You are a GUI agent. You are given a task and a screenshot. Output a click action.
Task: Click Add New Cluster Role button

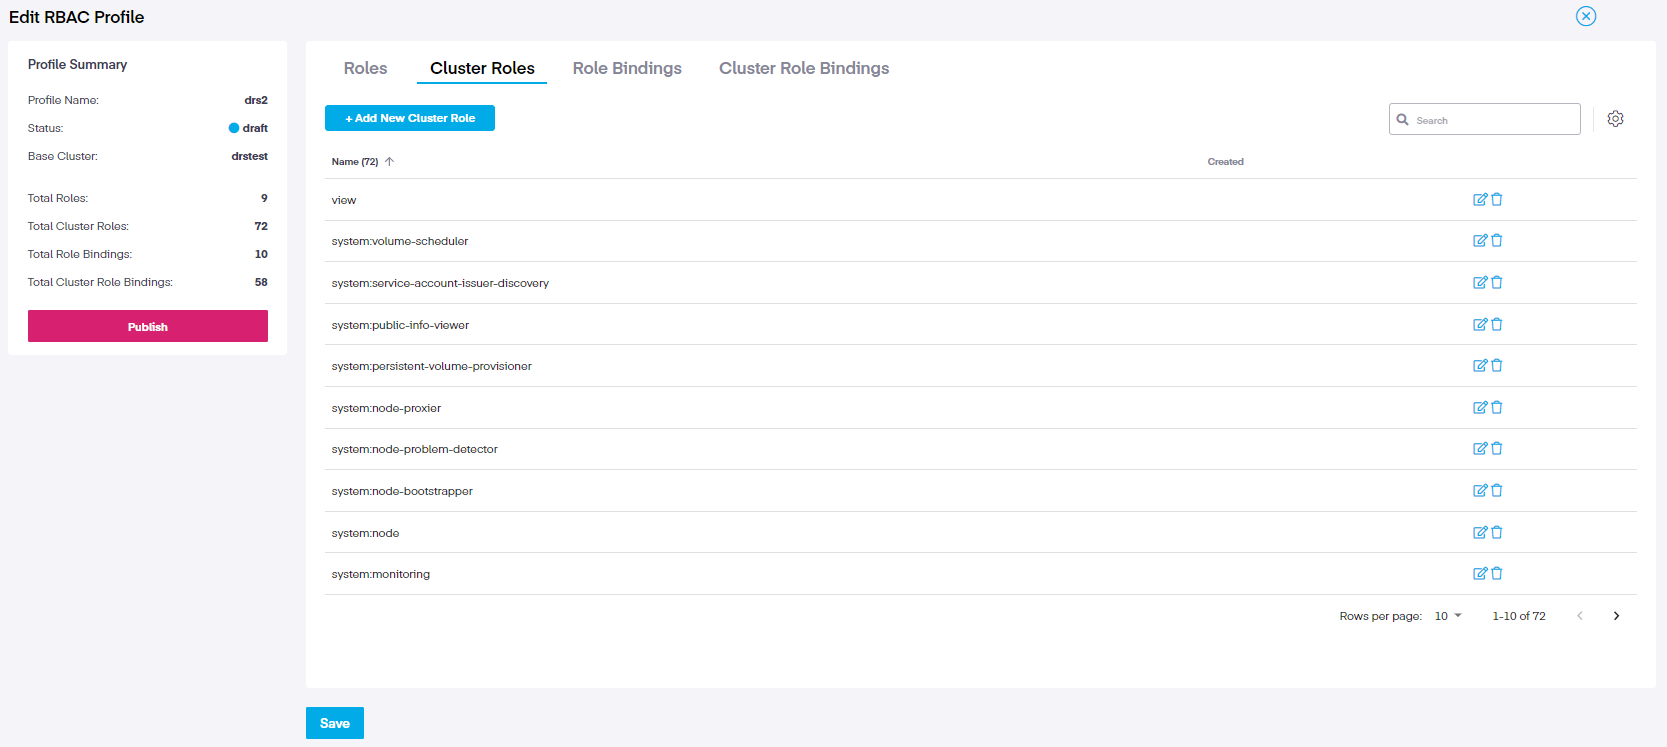click(410, 118)
